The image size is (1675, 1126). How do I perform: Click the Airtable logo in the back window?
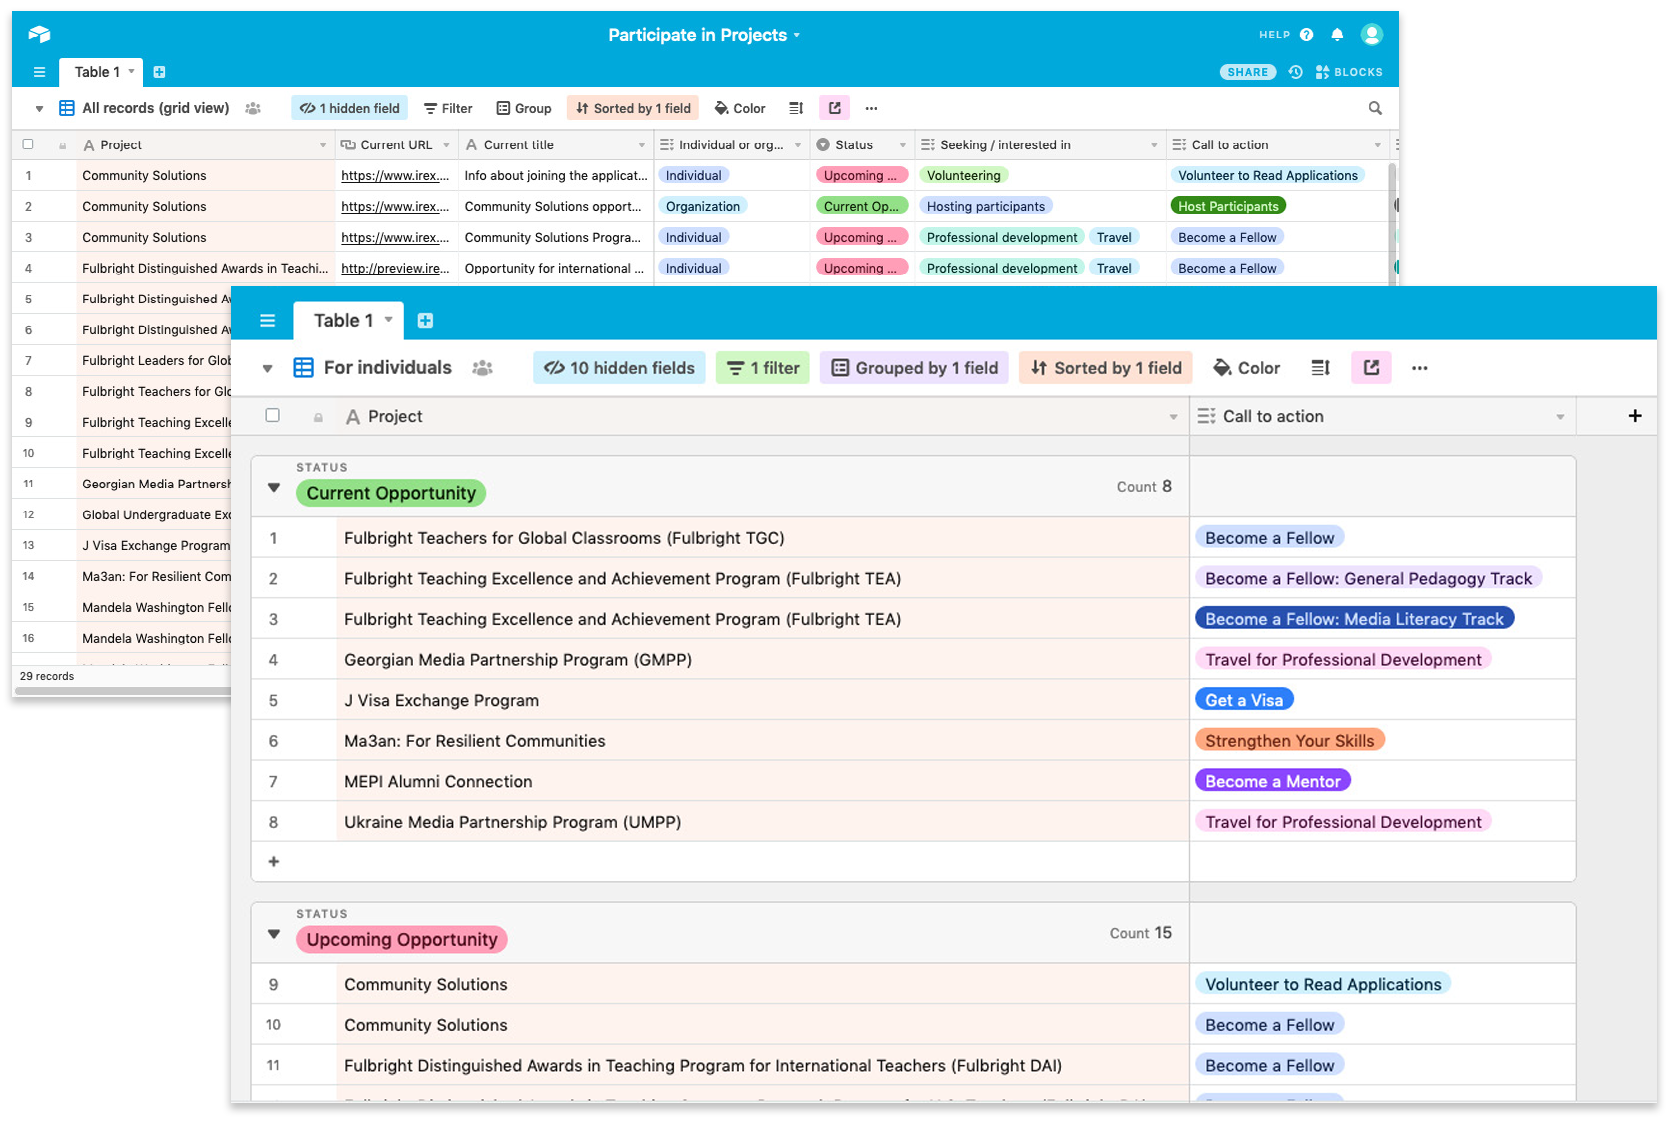coord(39,34)
